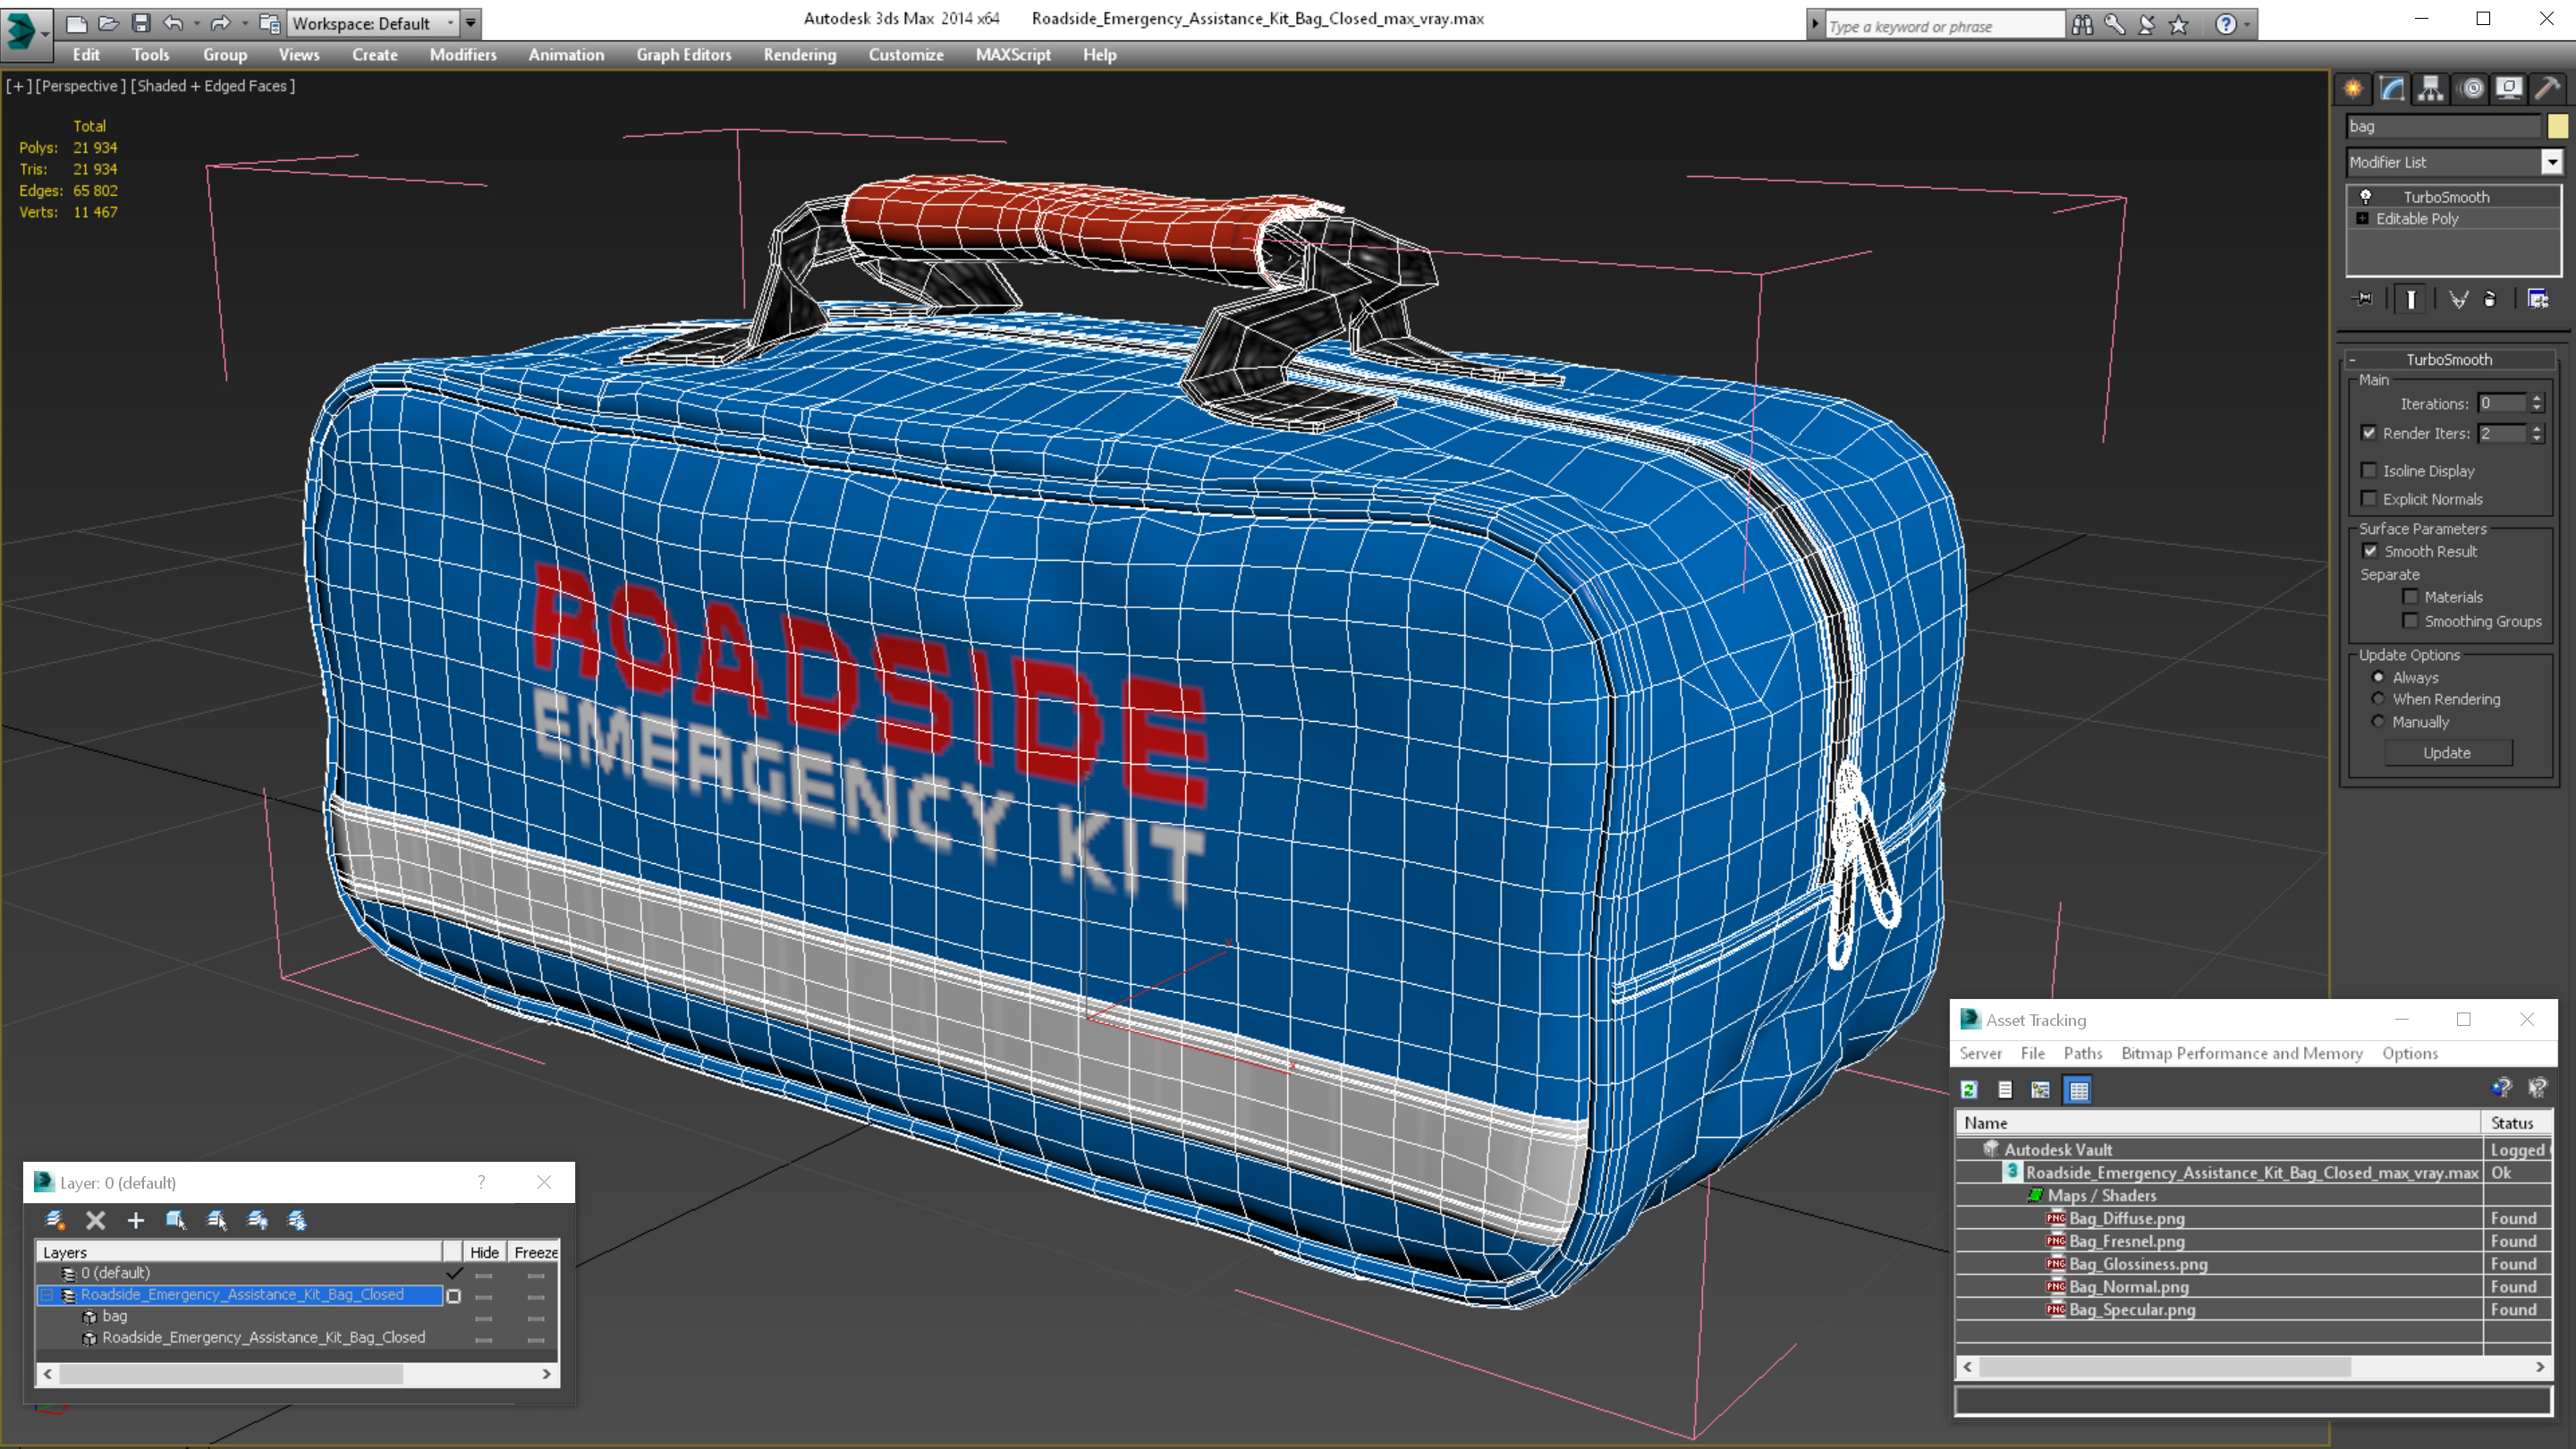Enable Explicit Normals checkbox

pos(2369,498)
